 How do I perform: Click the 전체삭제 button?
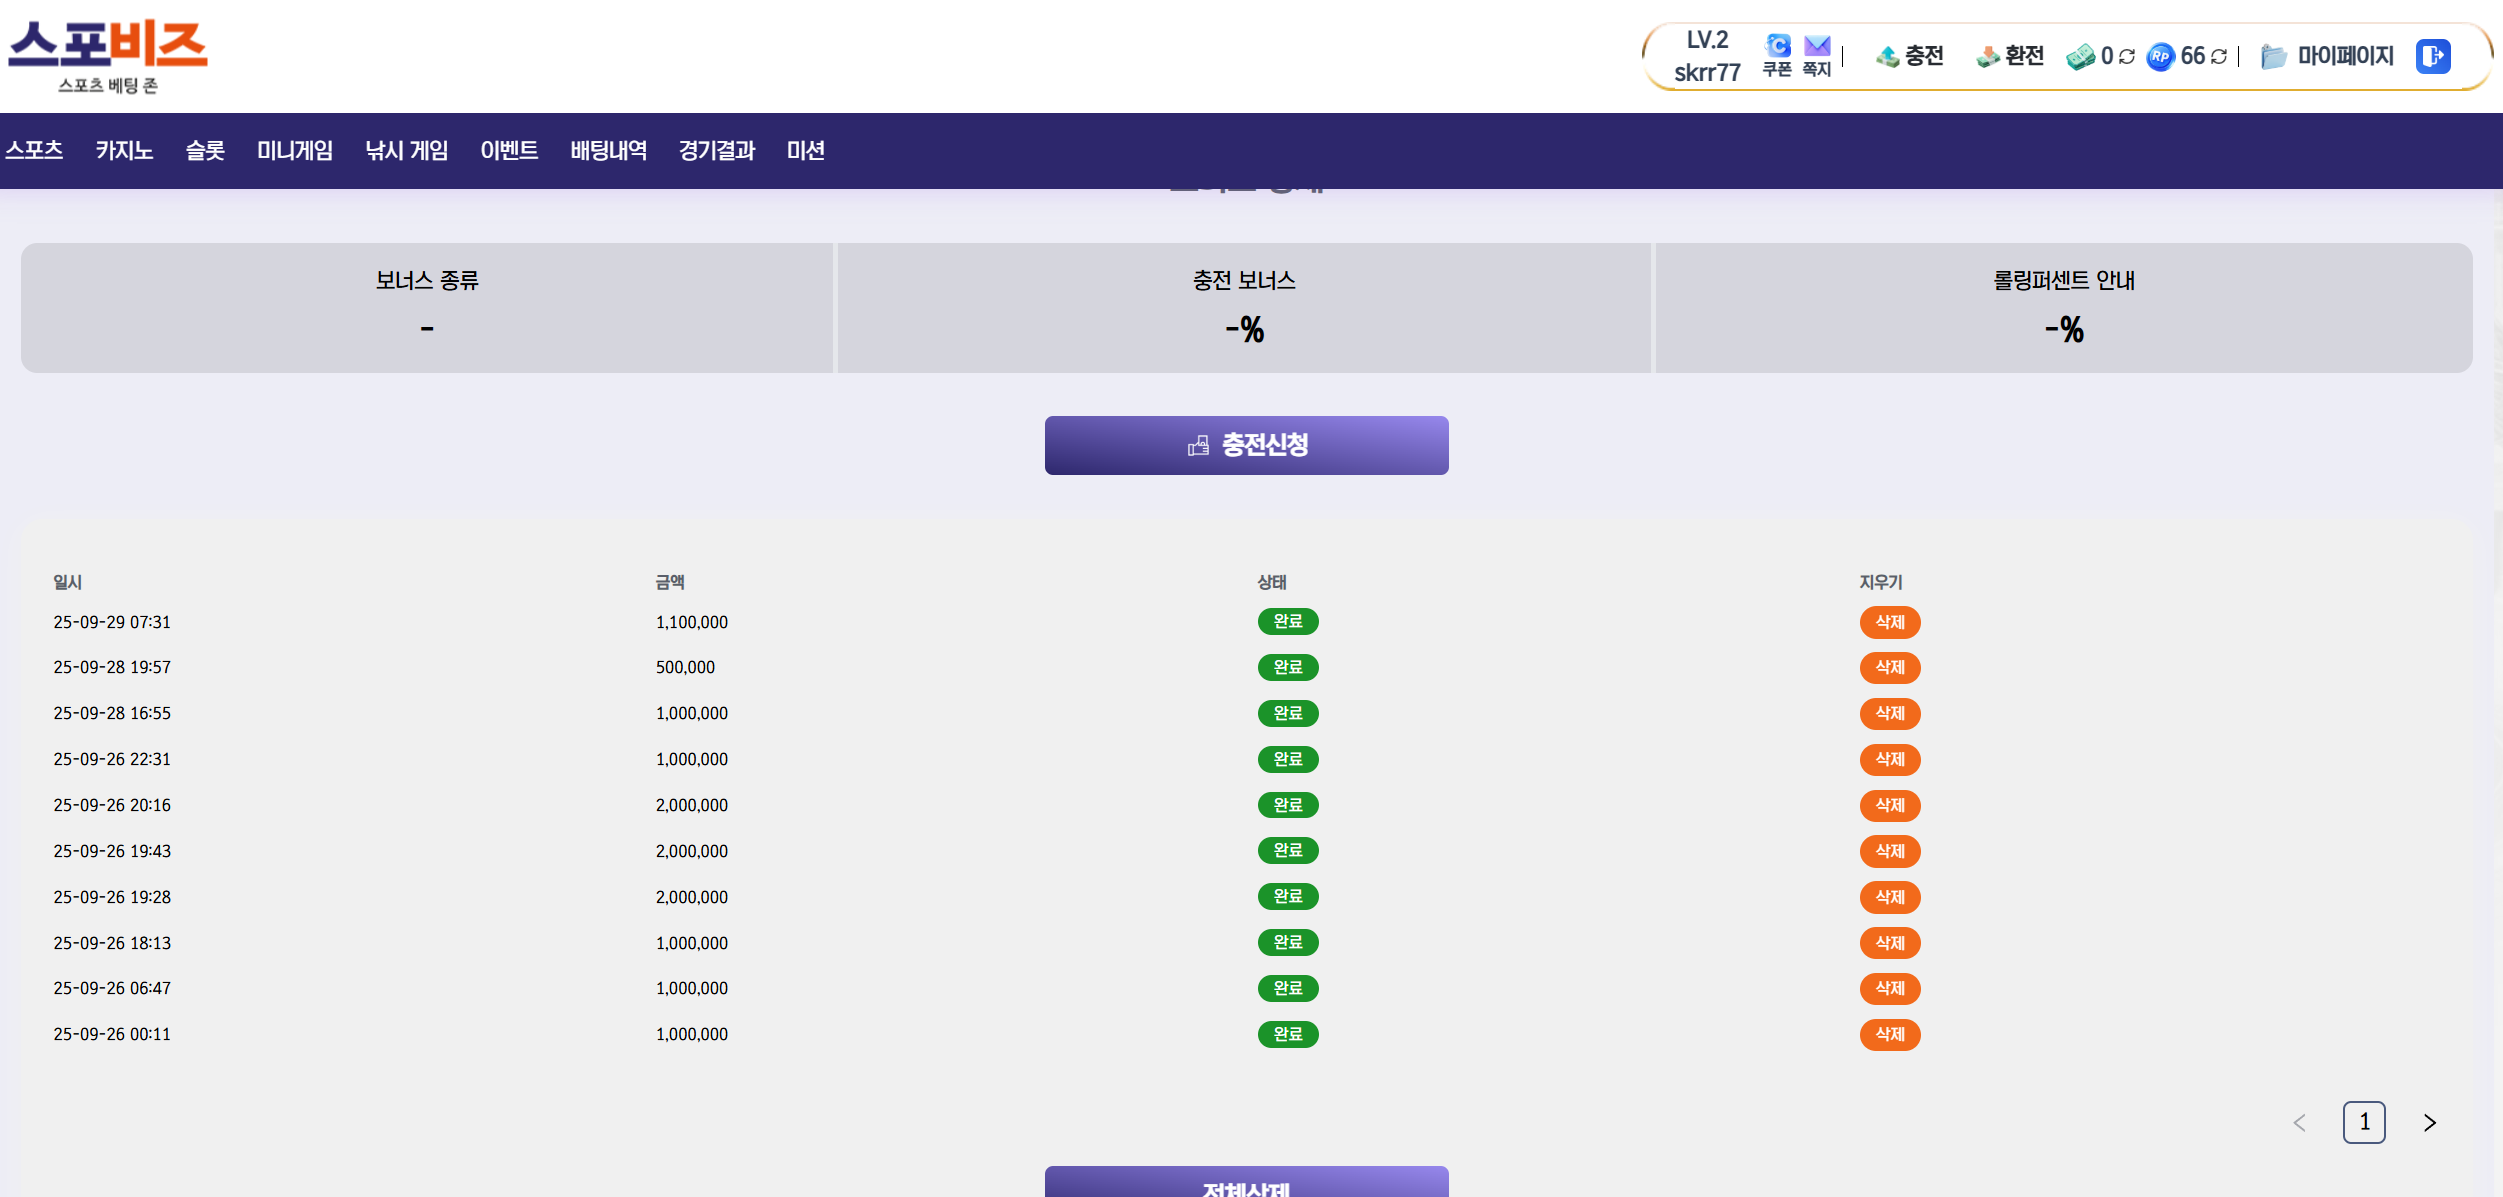coord(1246,1184)
